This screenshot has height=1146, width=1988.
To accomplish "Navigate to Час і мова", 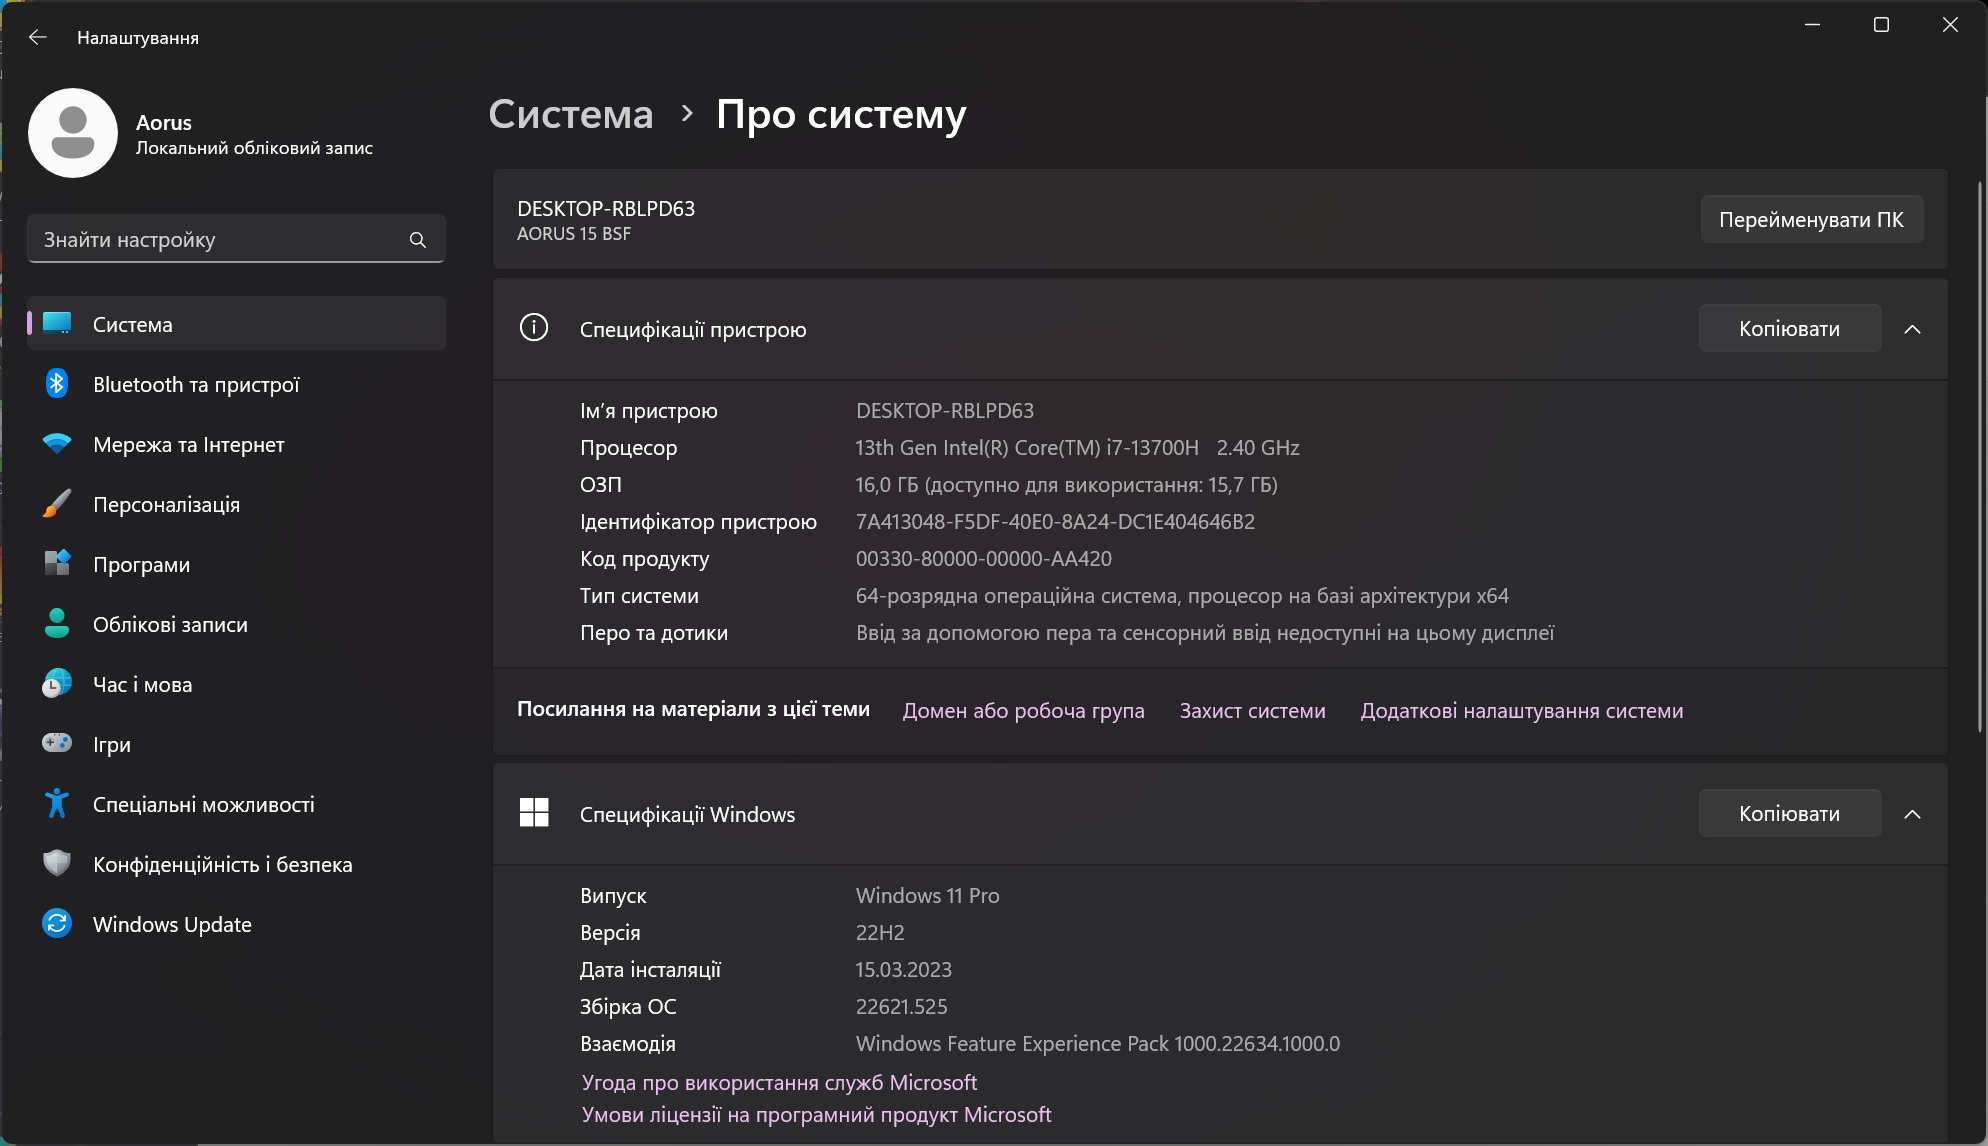I will pos(236,684).
